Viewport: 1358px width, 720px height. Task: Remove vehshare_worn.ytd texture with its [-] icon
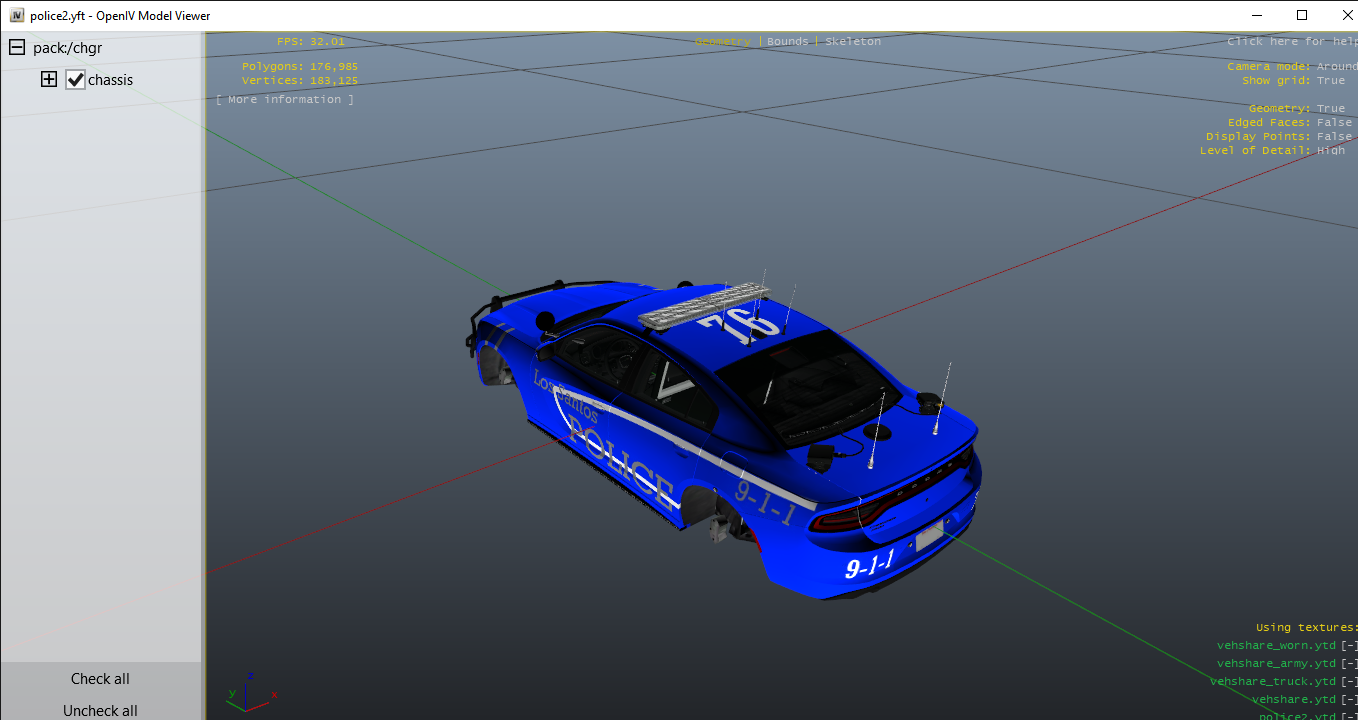1349,646
